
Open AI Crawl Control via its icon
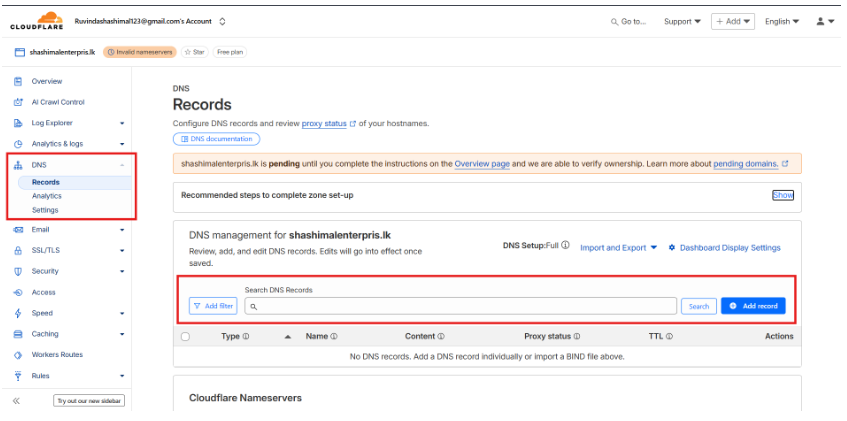point(18,102)
